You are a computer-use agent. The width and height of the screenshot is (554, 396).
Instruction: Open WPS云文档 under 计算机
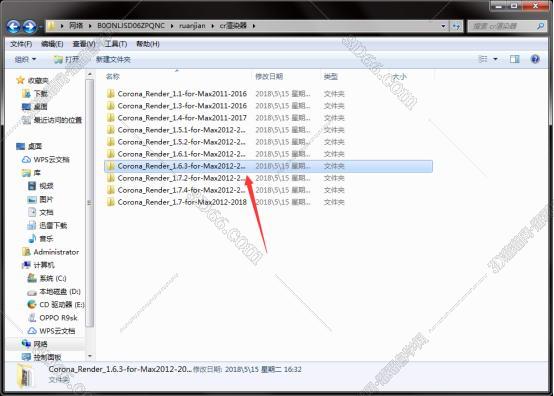pyautogui.click(x=57, y=331)
